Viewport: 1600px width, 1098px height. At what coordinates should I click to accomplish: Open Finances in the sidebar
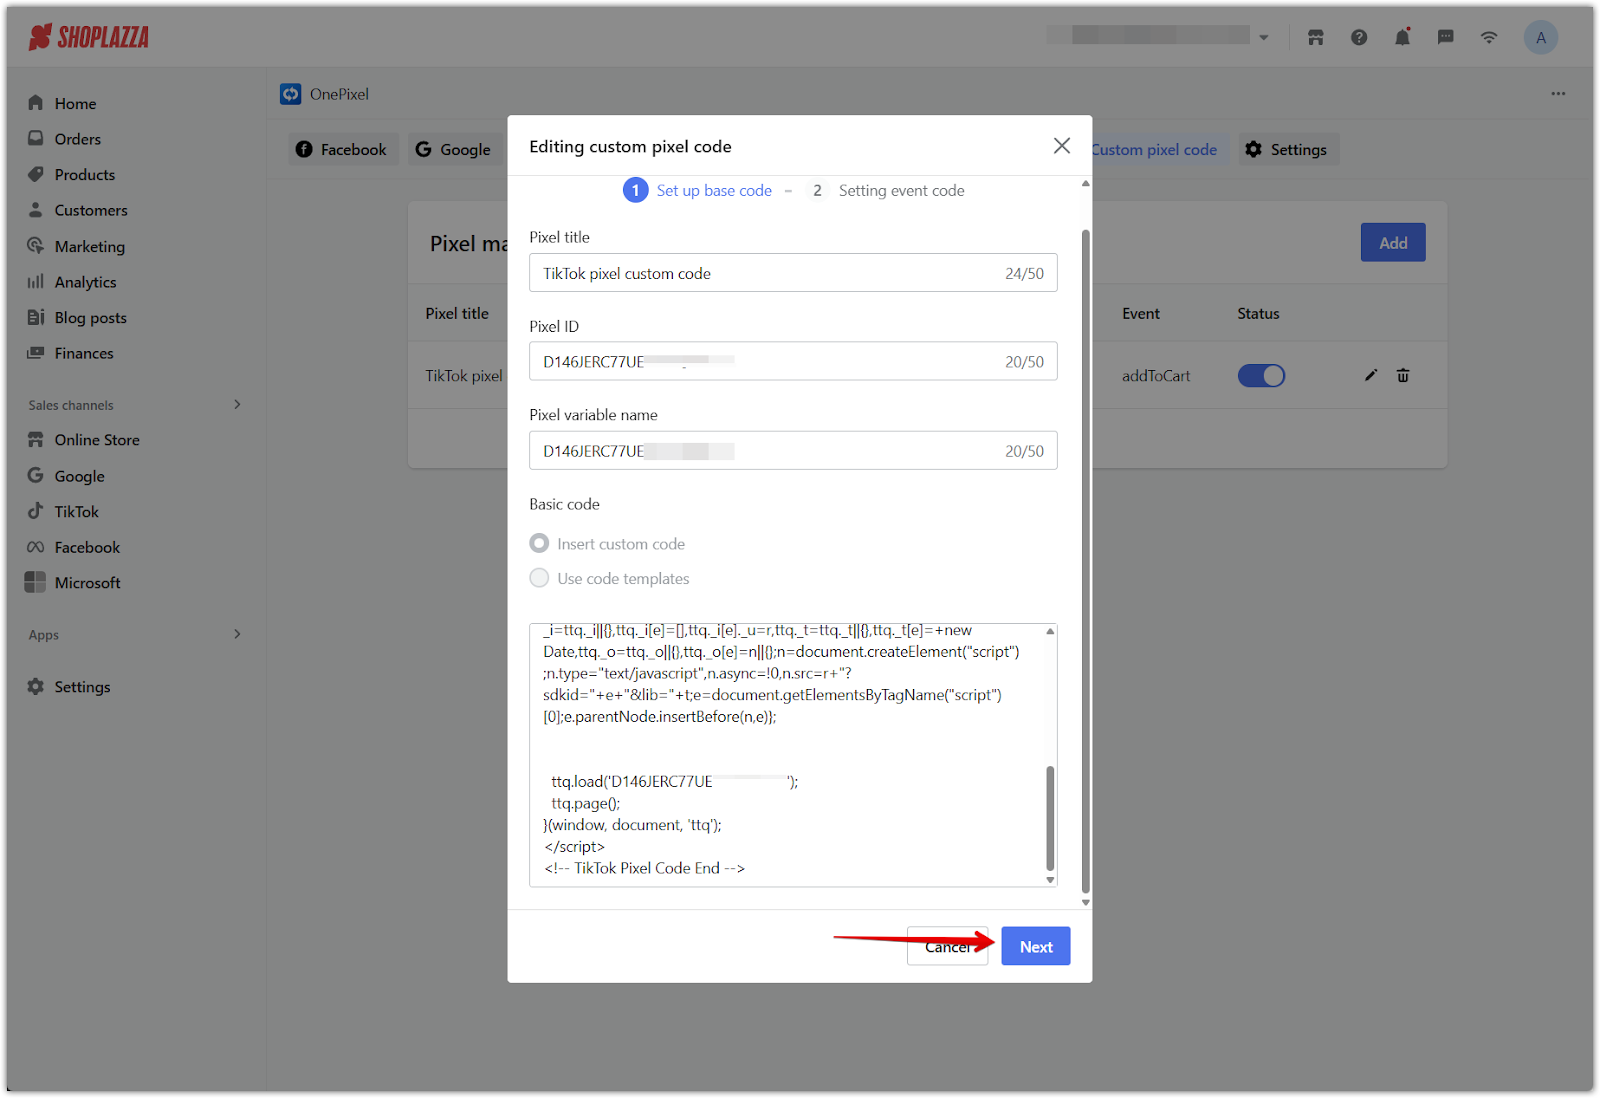tap(84, 354)
